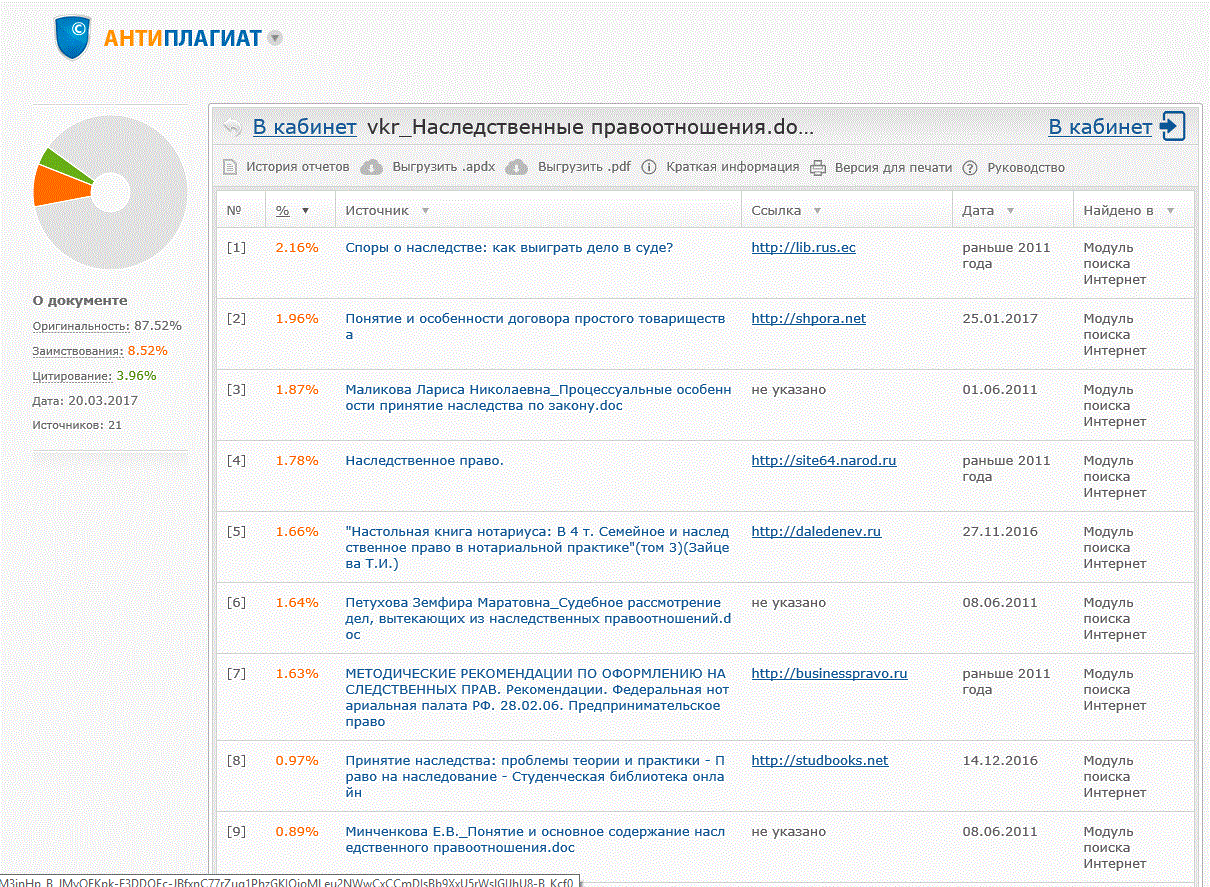Click the Выгрузить .apdx cloud download icon
This screenshot has height=887, width=1210.
(x=371, y=167)
